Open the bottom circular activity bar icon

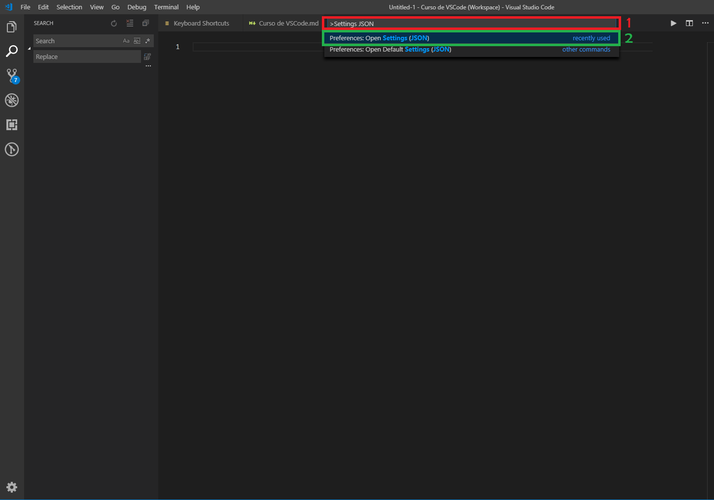[12, 149]
